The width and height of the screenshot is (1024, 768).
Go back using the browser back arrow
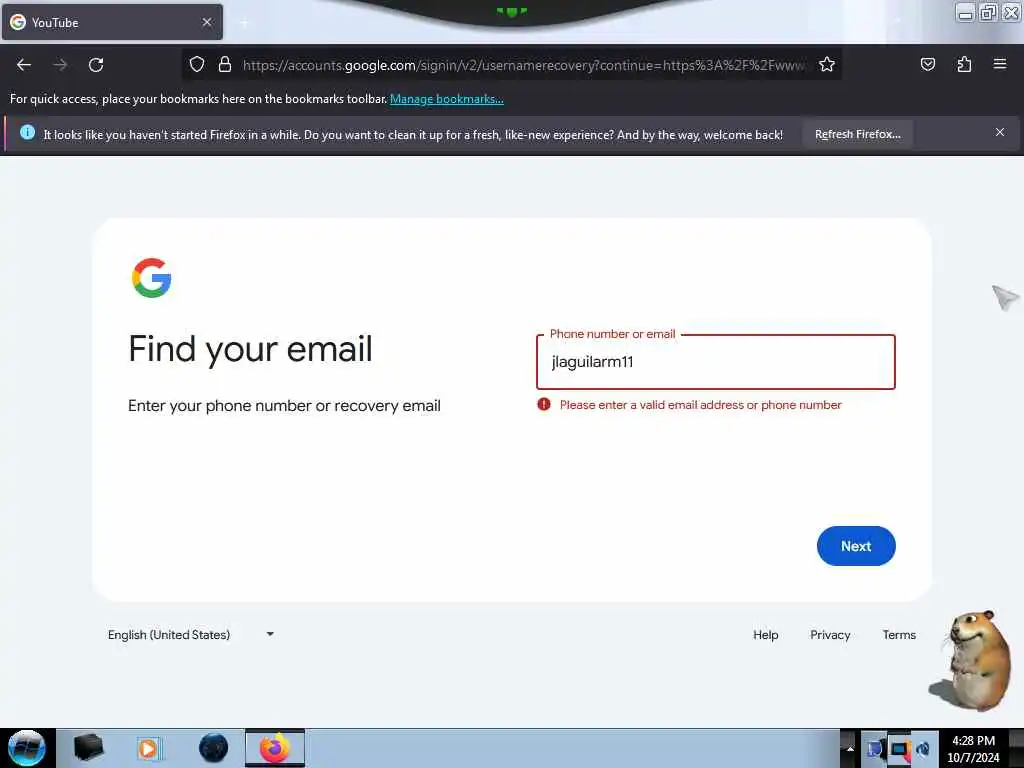24,65
